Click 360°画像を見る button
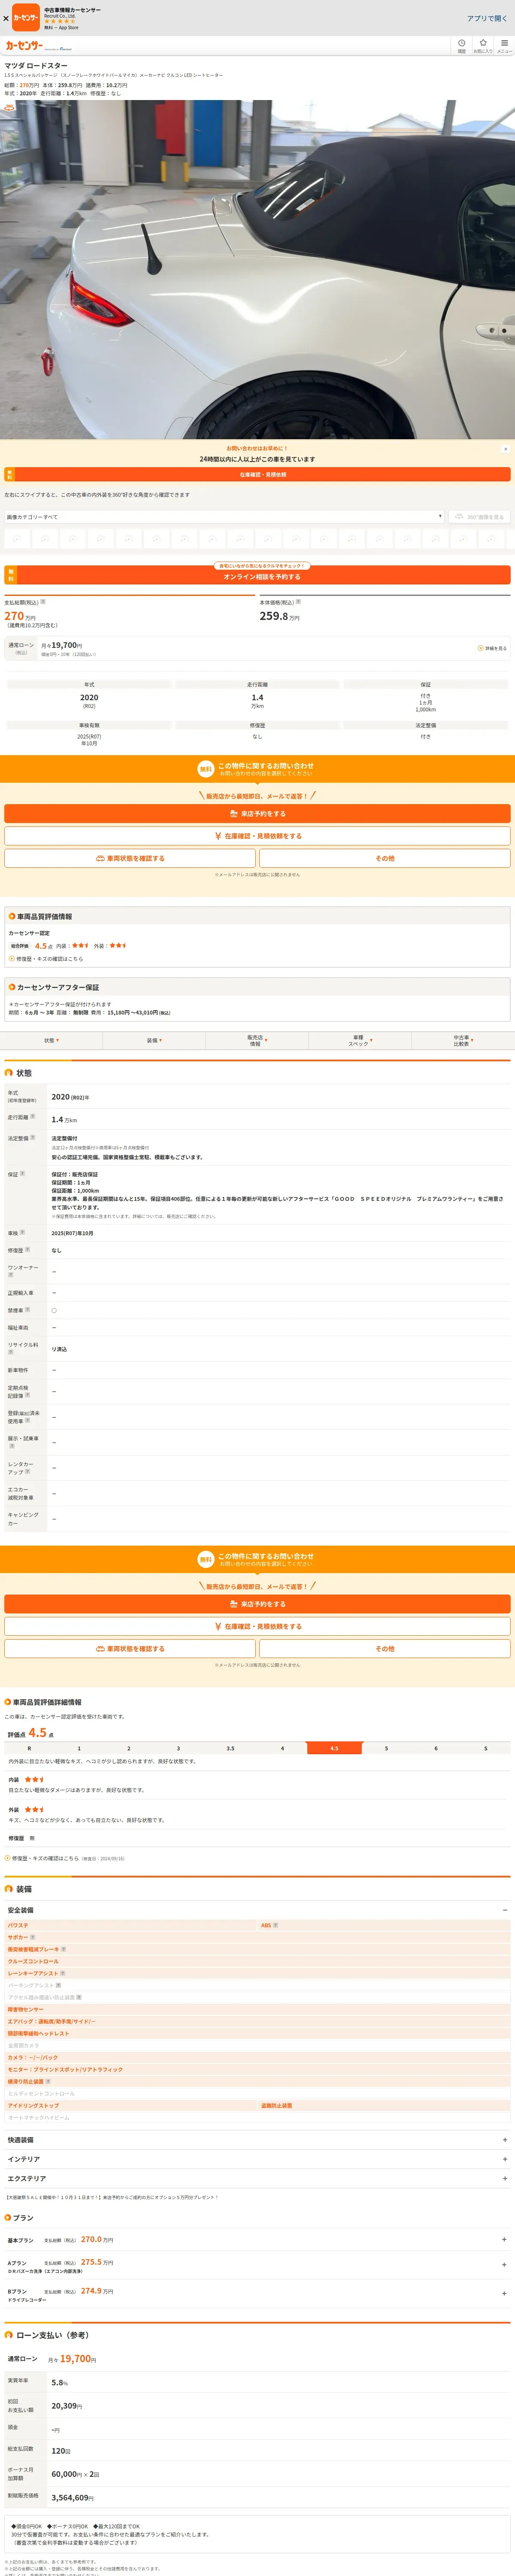The image size is (515, 2576). (x=479, y=517)
